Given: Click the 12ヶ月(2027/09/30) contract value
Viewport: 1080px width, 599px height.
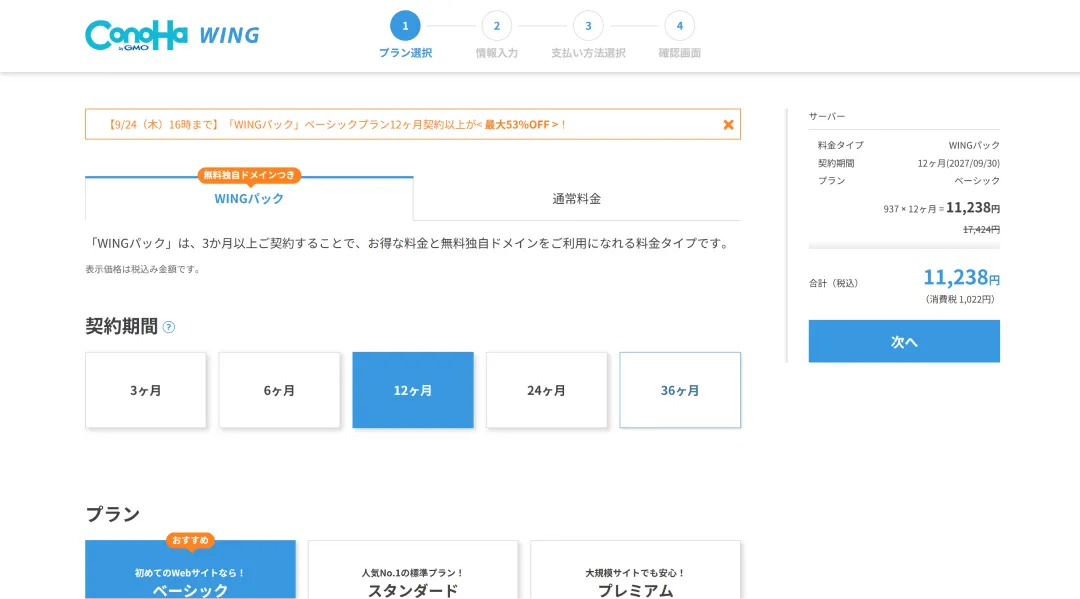Looking at the screenshot, I should point(958,163).
